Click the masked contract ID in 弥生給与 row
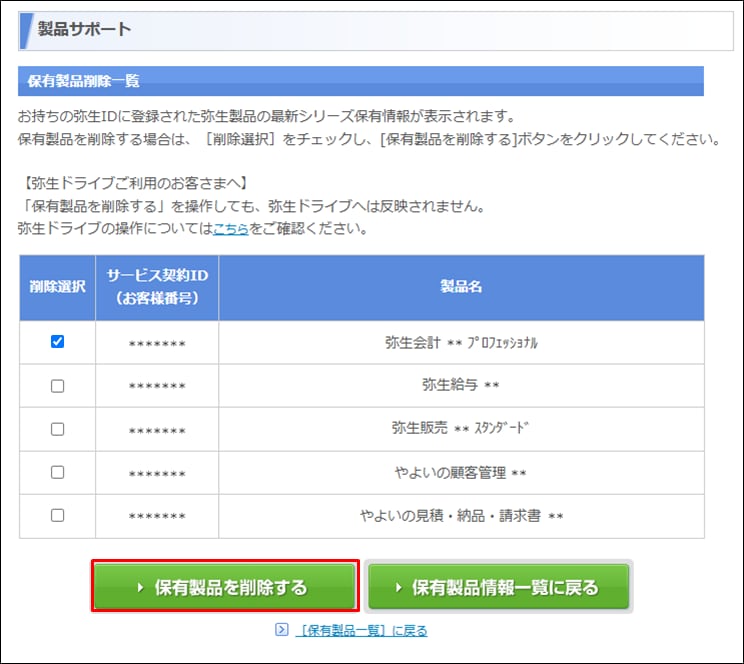This screenshot has height=664, width=744. click(157, 386)
